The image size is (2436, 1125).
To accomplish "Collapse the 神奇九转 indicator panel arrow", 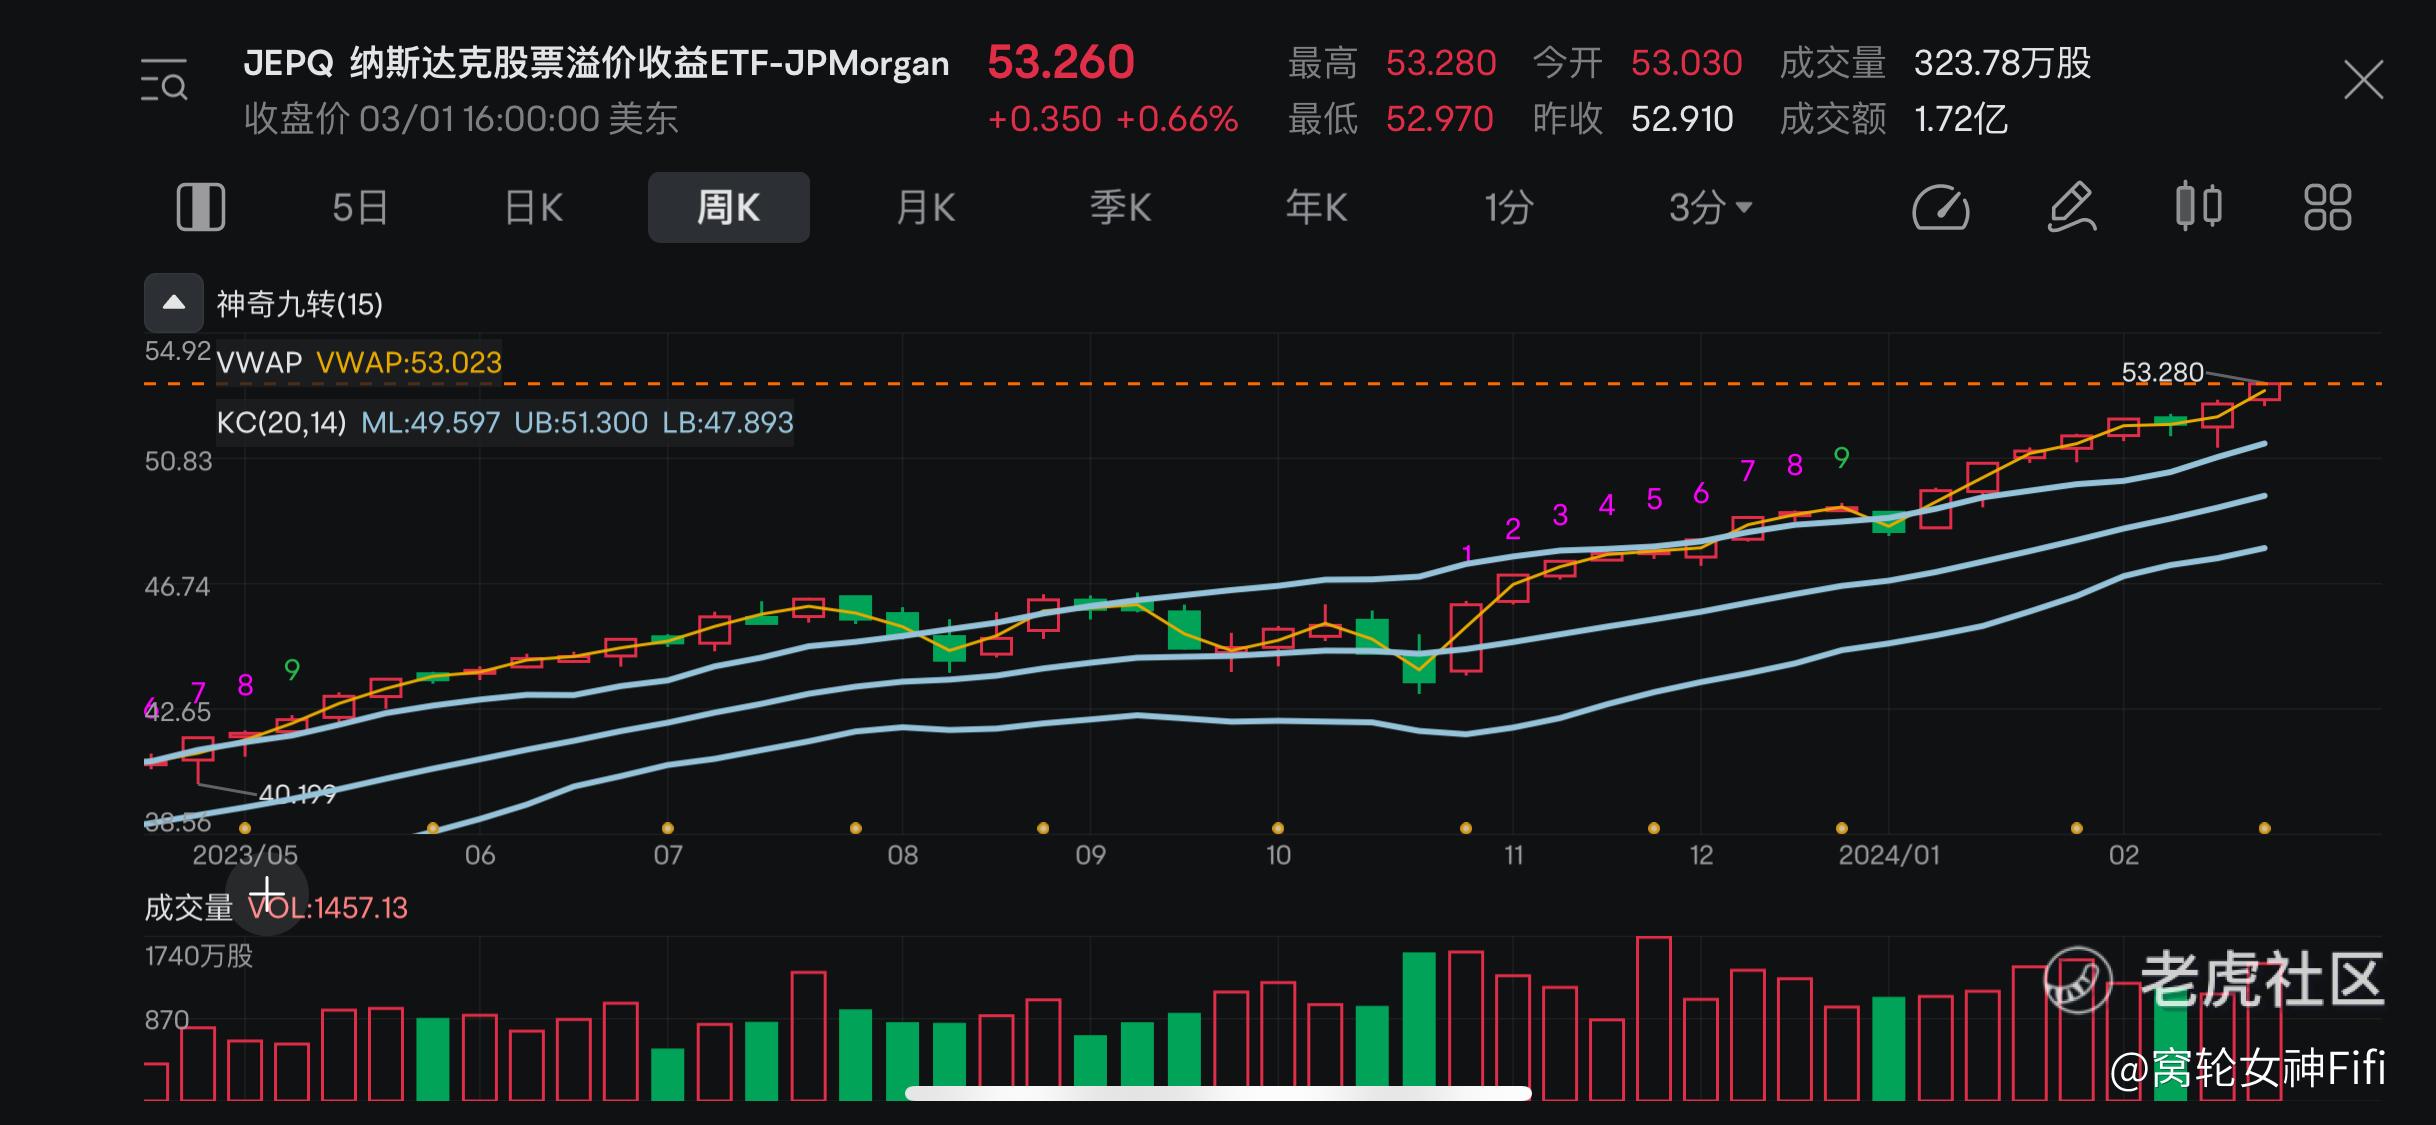I will pos(174,303).
